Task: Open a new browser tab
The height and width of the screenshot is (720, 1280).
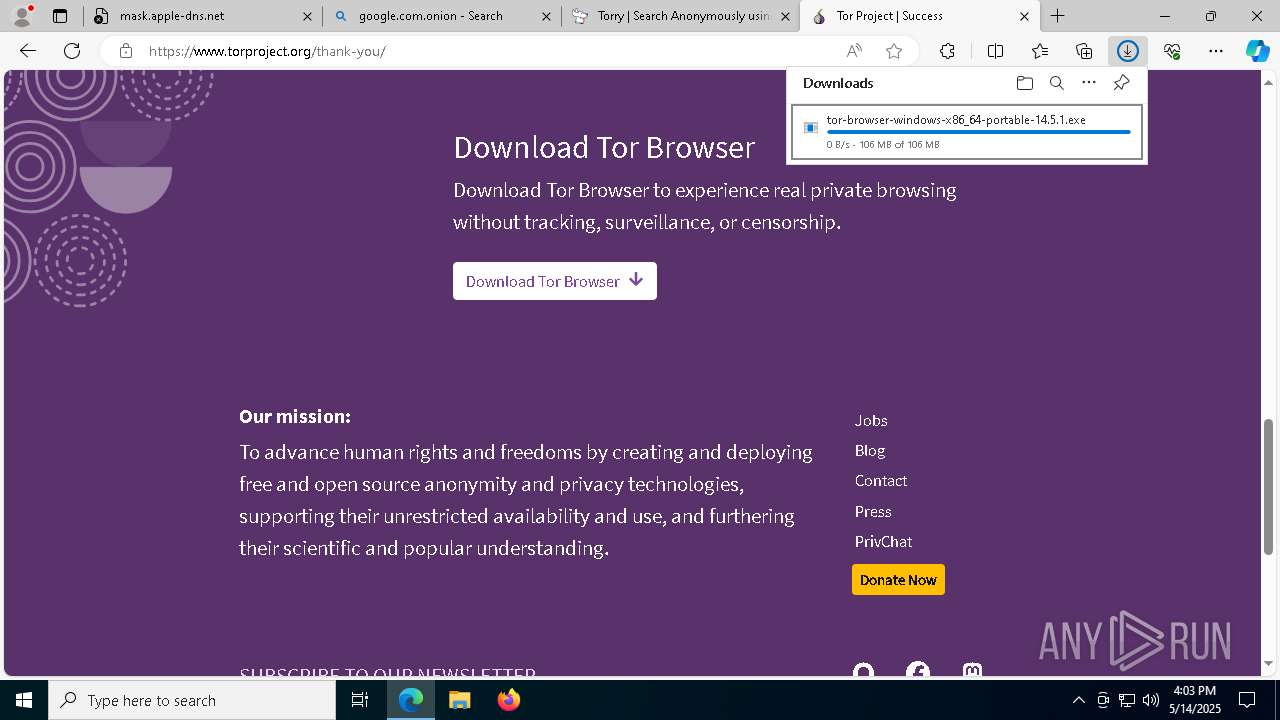Action: [1057, 16]
